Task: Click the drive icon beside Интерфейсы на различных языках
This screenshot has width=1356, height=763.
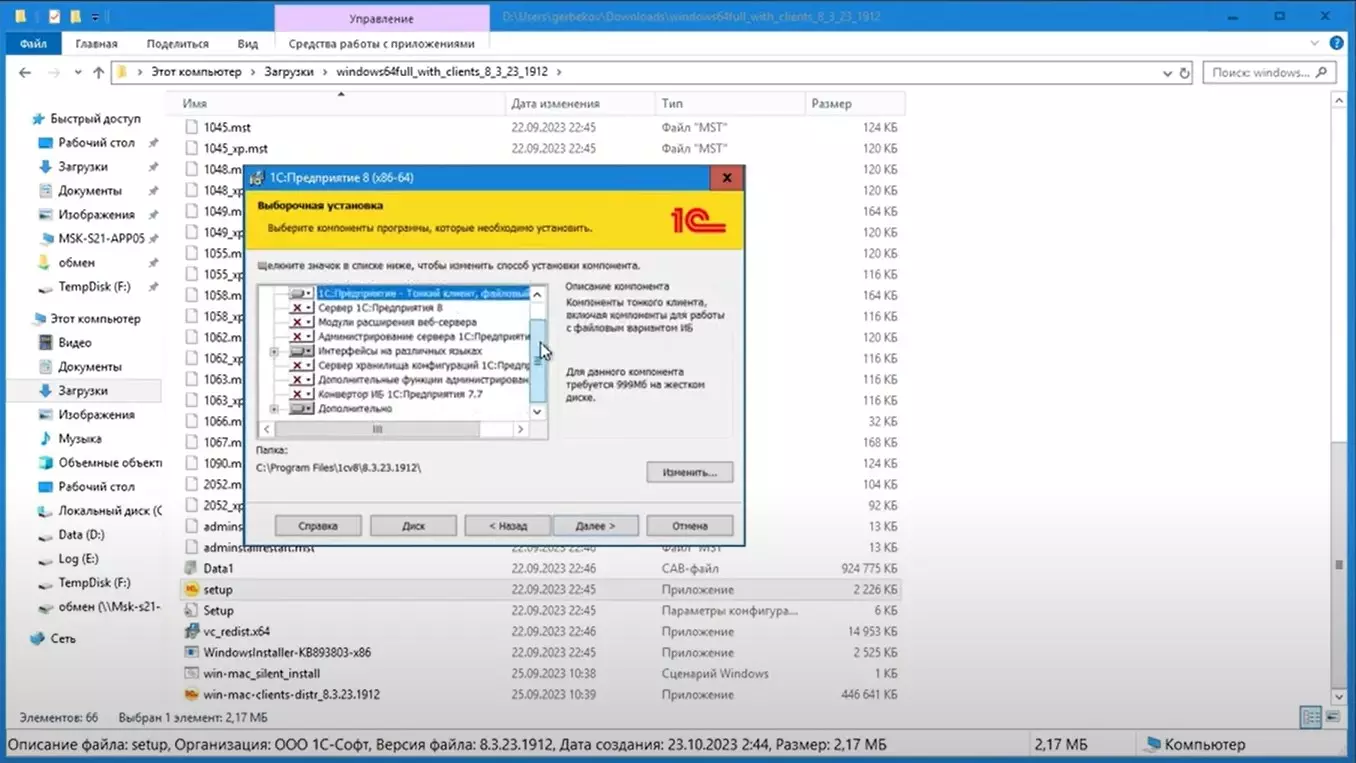Action: [x=301, y=351]
